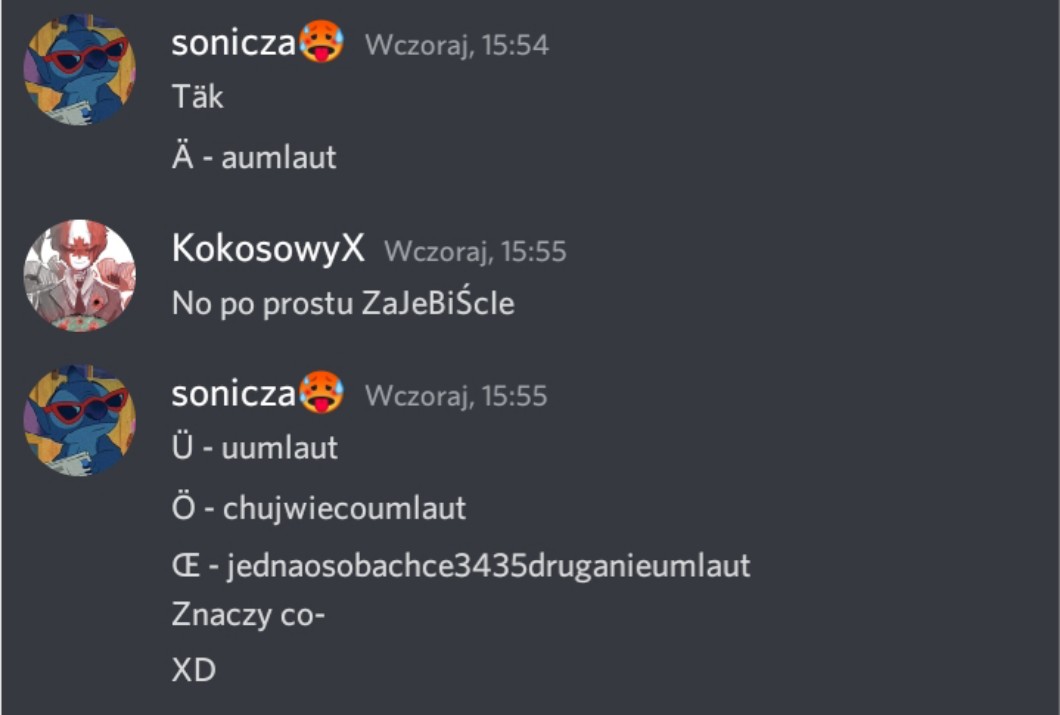Viewport: 1060px width, 715px height.
Task: Click the message 'Ö - chujwiecoumlaut'
Action: click(319, 508)
